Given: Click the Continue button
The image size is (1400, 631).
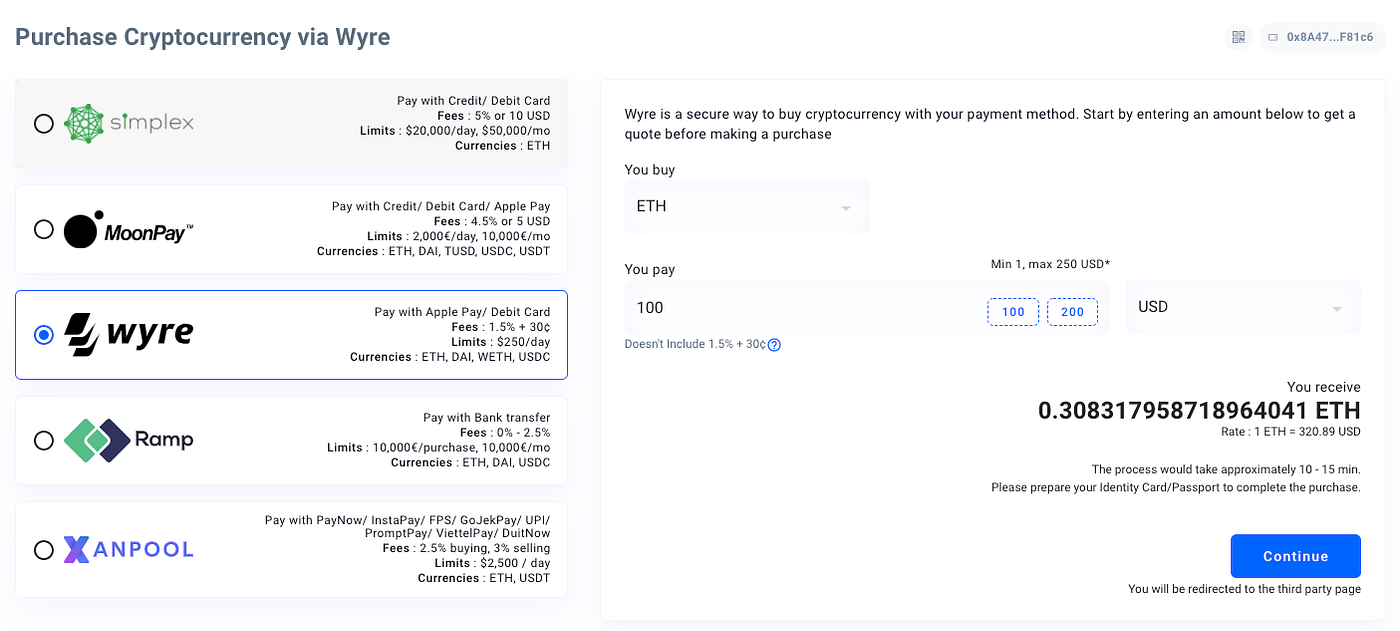Looking at the screenshot, I should [1295, 556].
